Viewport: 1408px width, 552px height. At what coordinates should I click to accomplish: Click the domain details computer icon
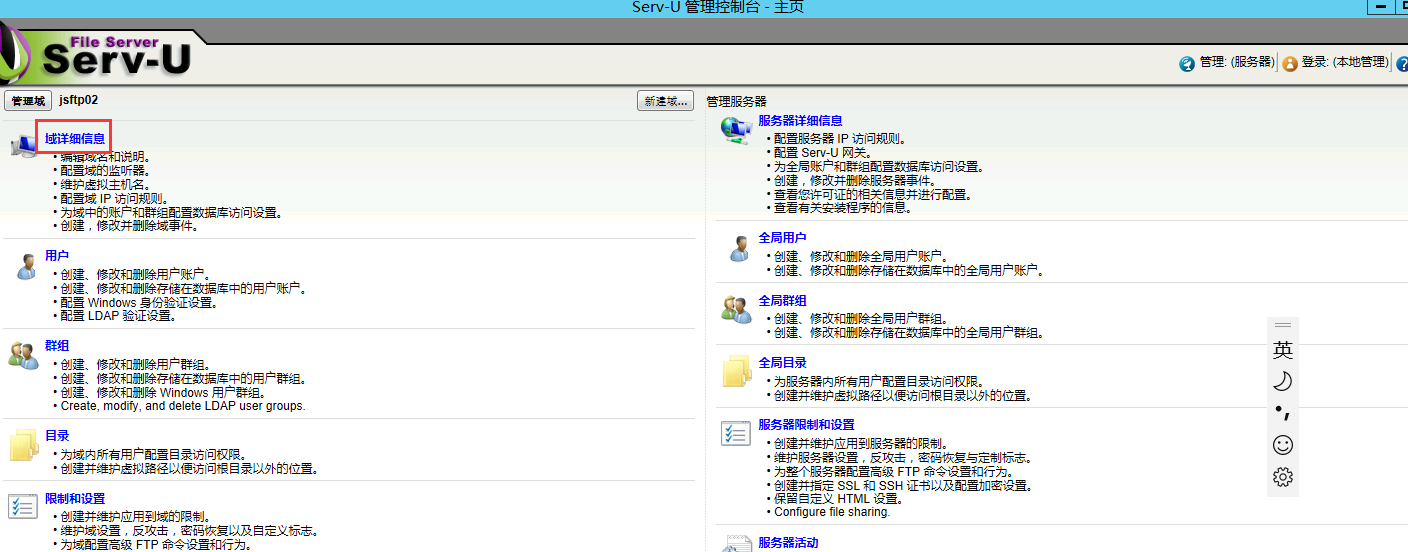(x=23, y=147)
